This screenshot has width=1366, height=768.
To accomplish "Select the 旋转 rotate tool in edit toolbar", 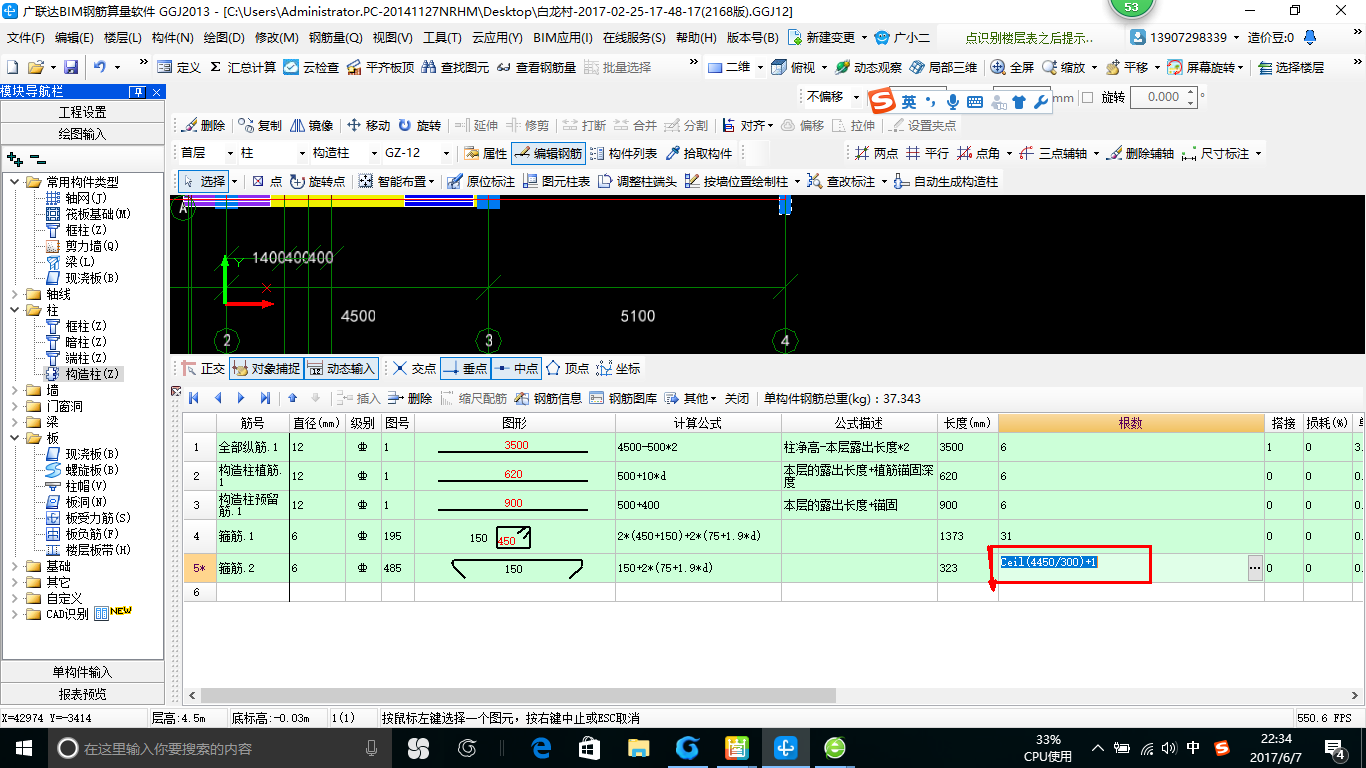I will click(x=419, y=125).
